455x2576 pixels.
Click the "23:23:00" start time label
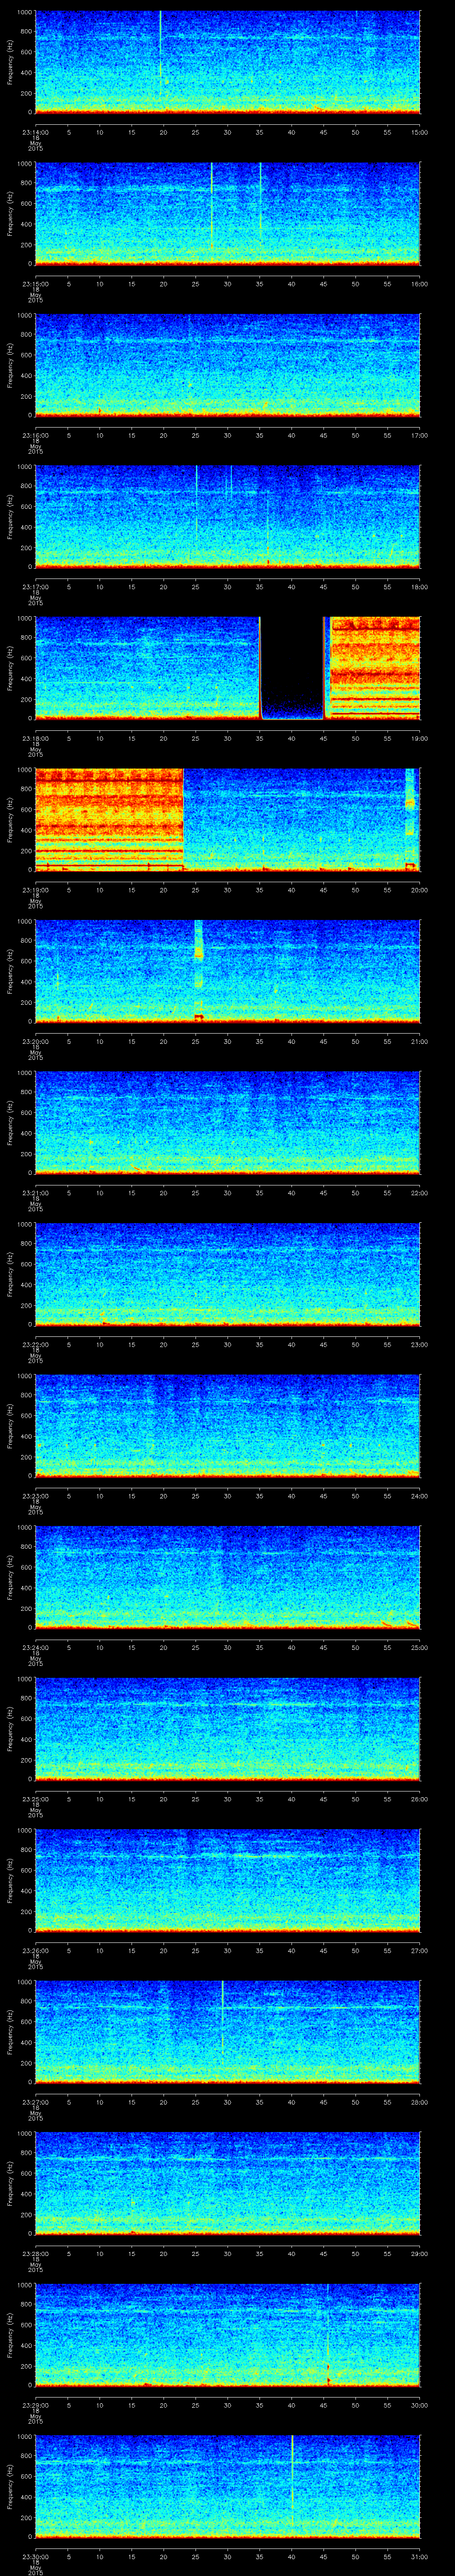click(x=35, y=1496)
